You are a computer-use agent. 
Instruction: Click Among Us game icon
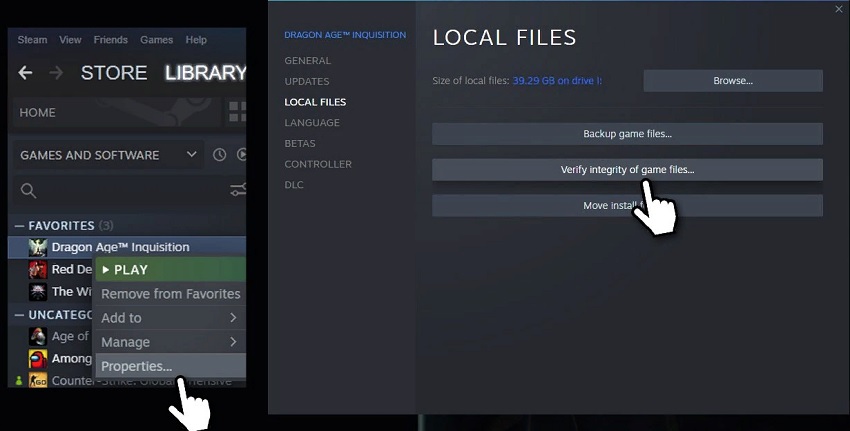(38, 359)
